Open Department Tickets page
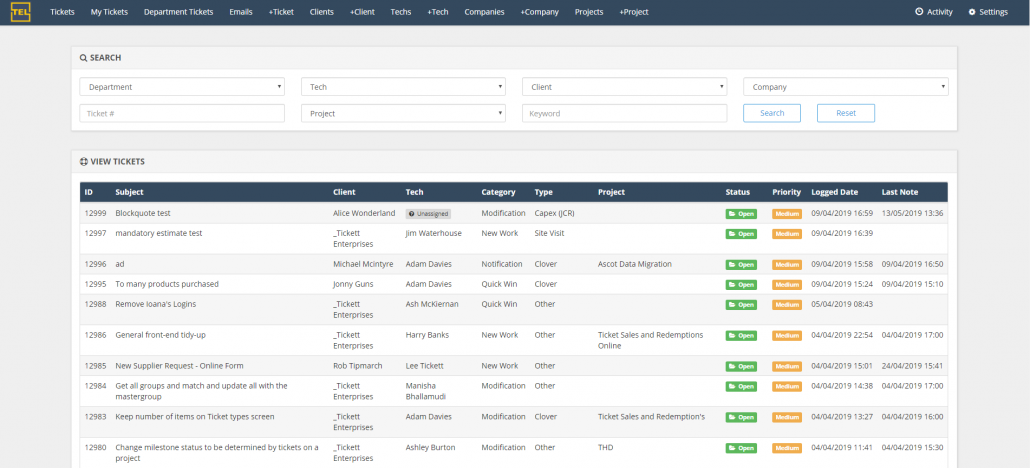The width and height of the screenshot is (1030, 468). (179, 12)
